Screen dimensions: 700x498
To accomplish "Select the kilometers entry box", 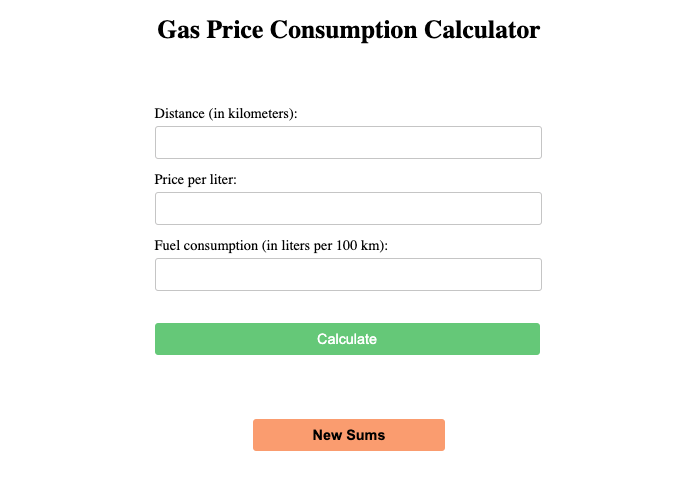I will pos(348,142).
